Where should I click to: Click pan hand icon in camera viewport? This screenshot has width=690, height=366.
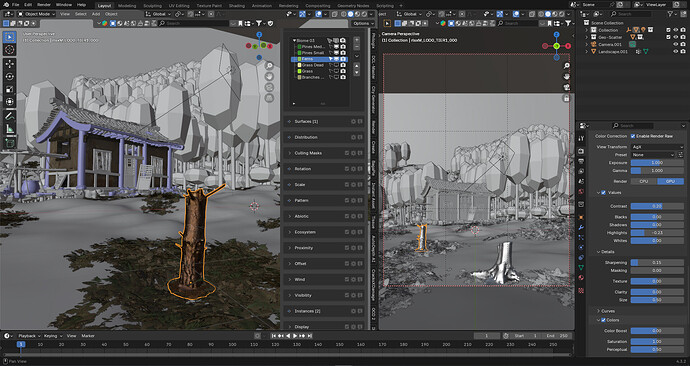[566, 77]
